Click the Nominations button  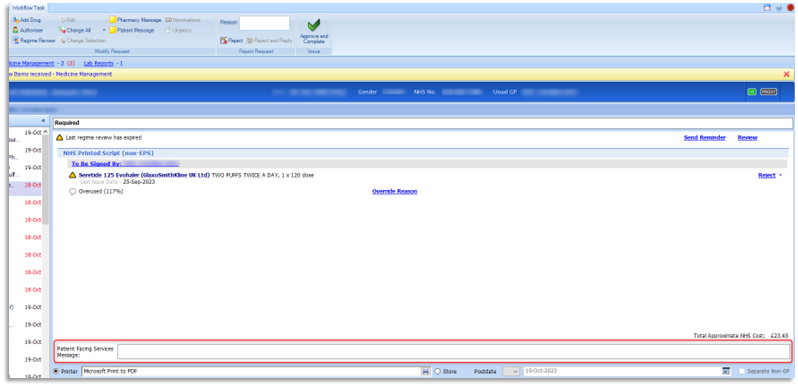tap(183, 20)
